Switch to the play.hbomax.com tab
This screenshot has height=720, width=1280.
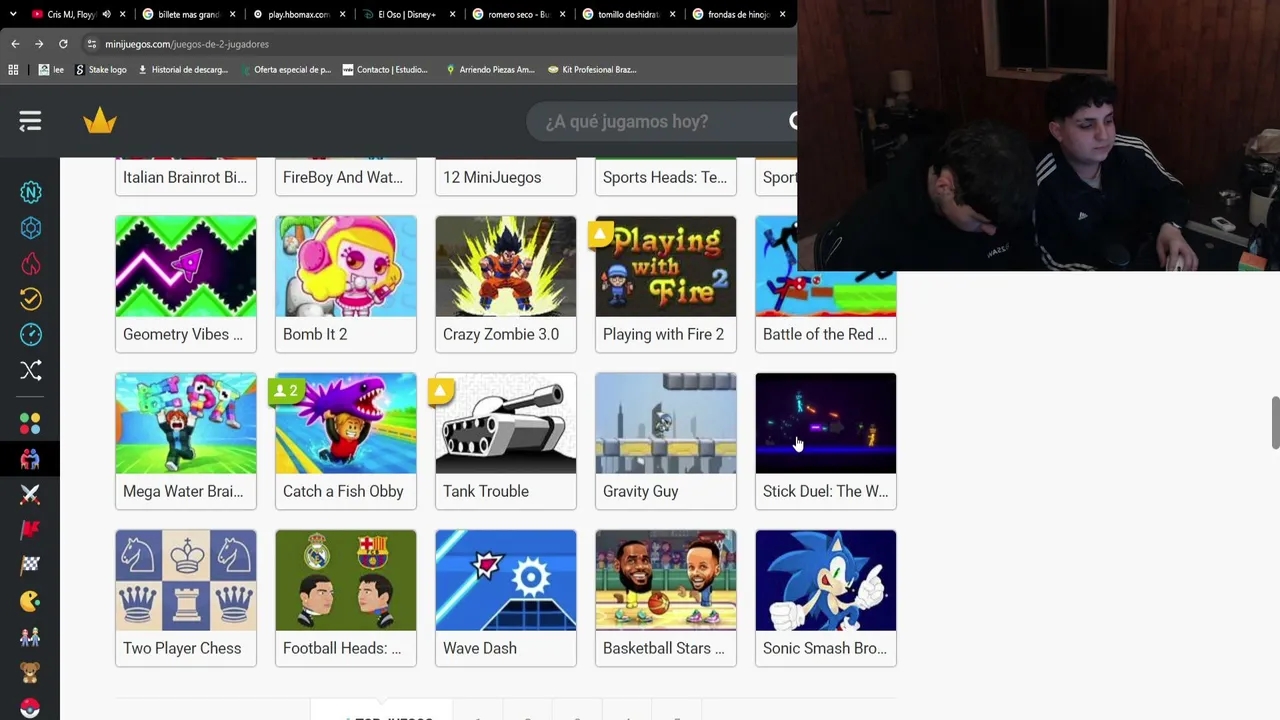pyautogui.click(x=298, y=14)
